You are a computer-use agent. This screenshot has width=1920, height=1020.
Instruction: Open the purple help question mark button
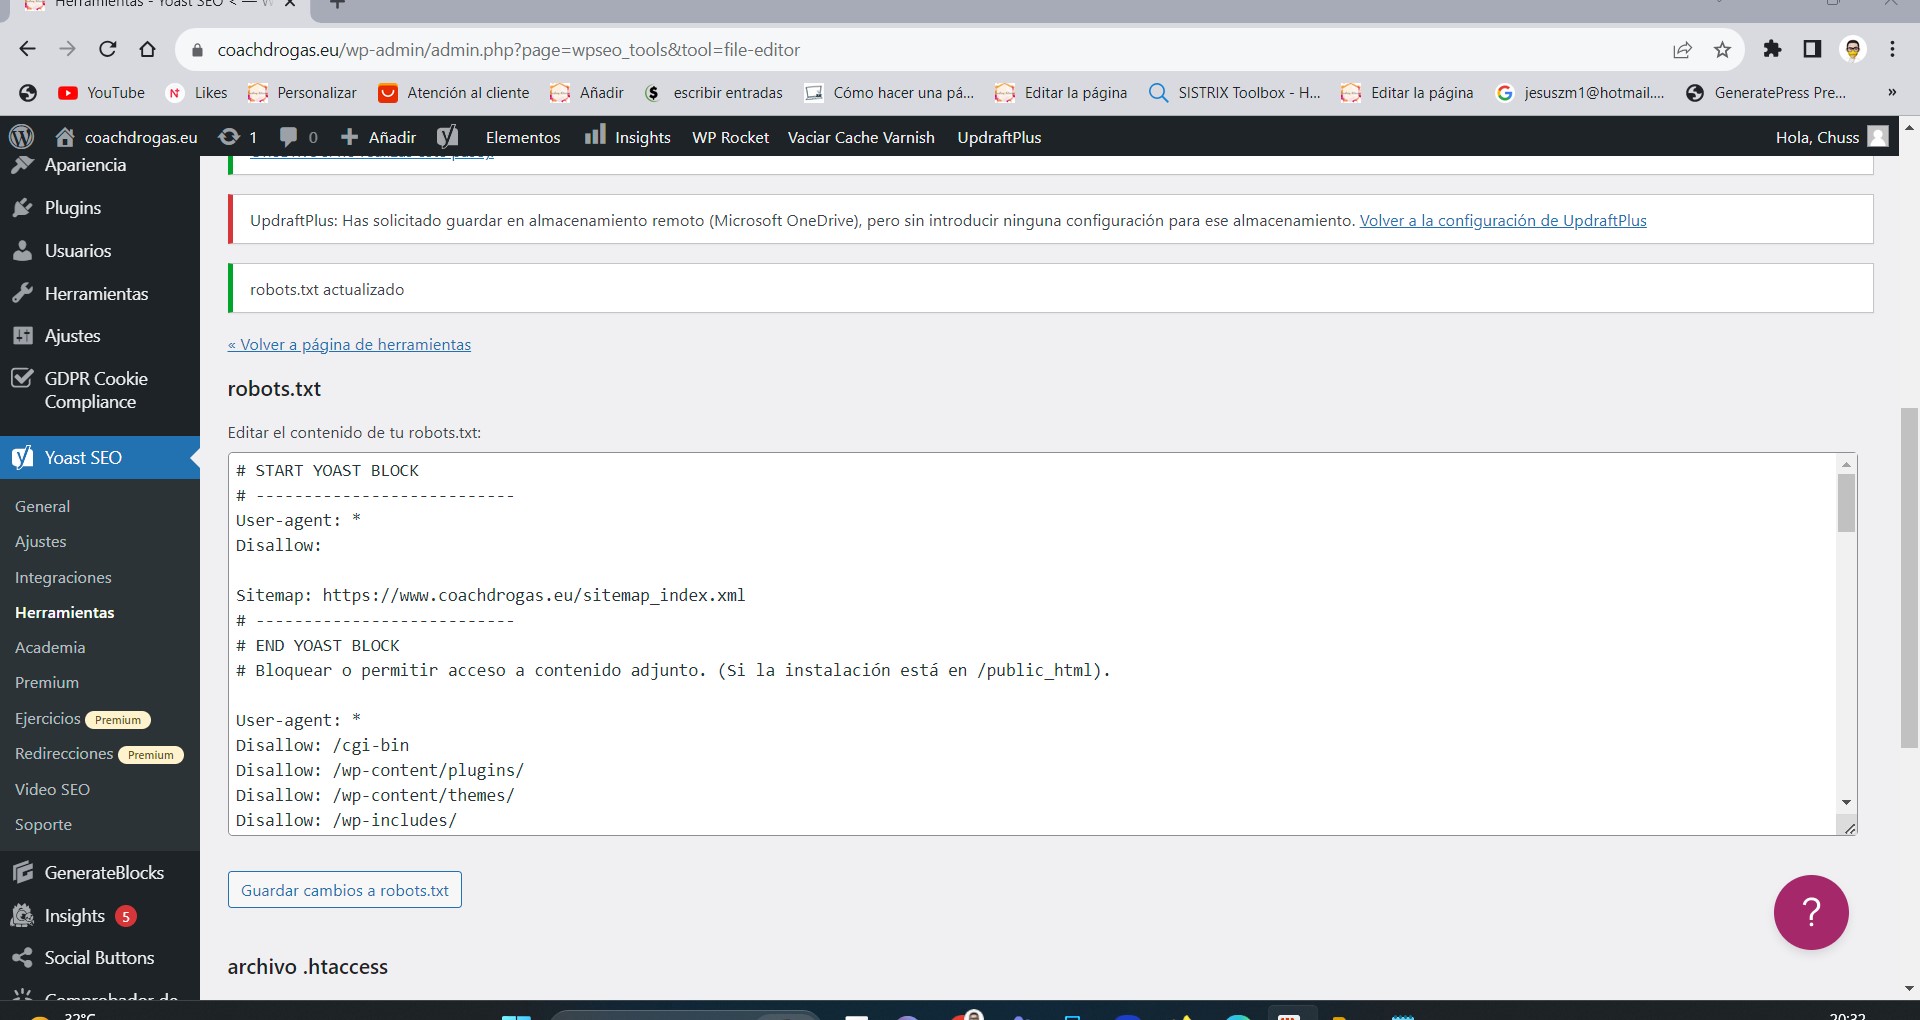point(1811,912)
